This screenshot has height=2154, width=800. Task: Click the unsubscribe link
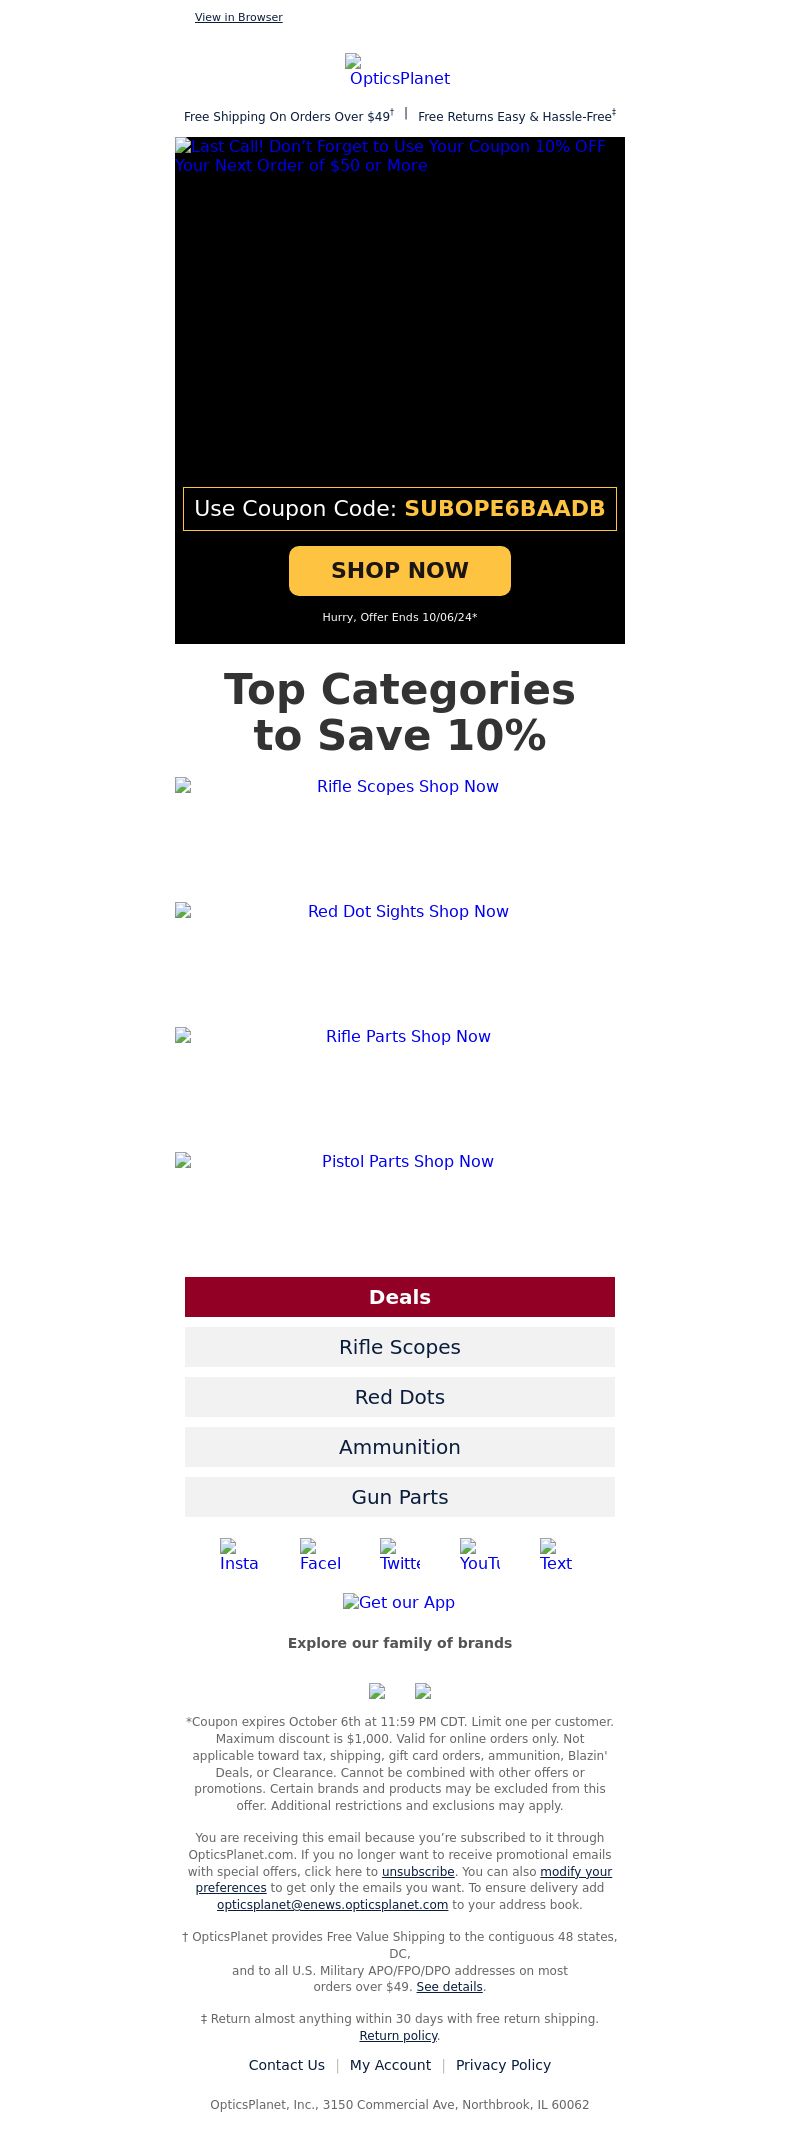(x=418, y=1871)
